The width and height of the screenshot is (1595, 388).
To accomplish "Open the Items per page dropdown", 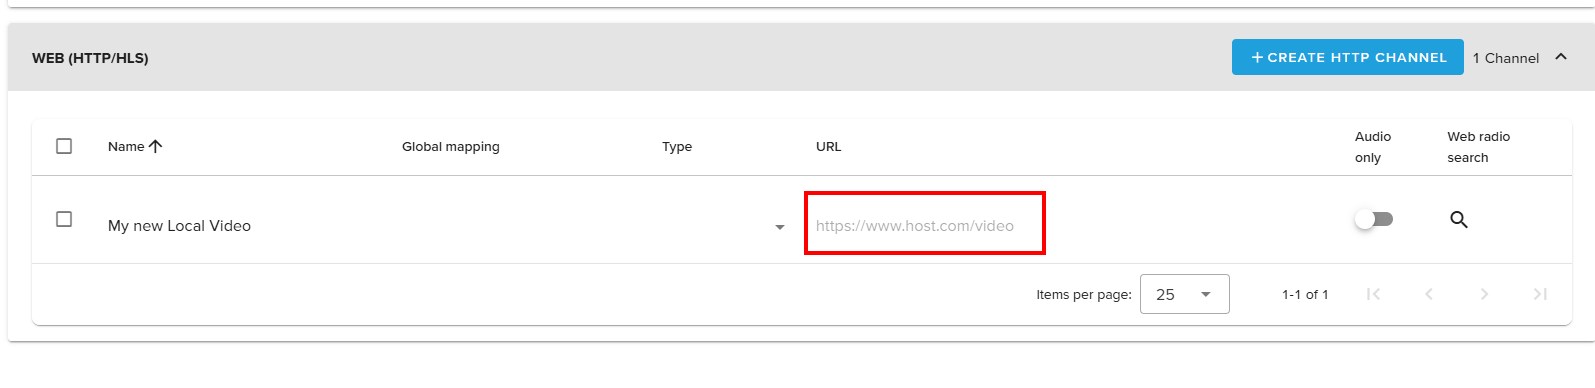I will point(1185,294).
